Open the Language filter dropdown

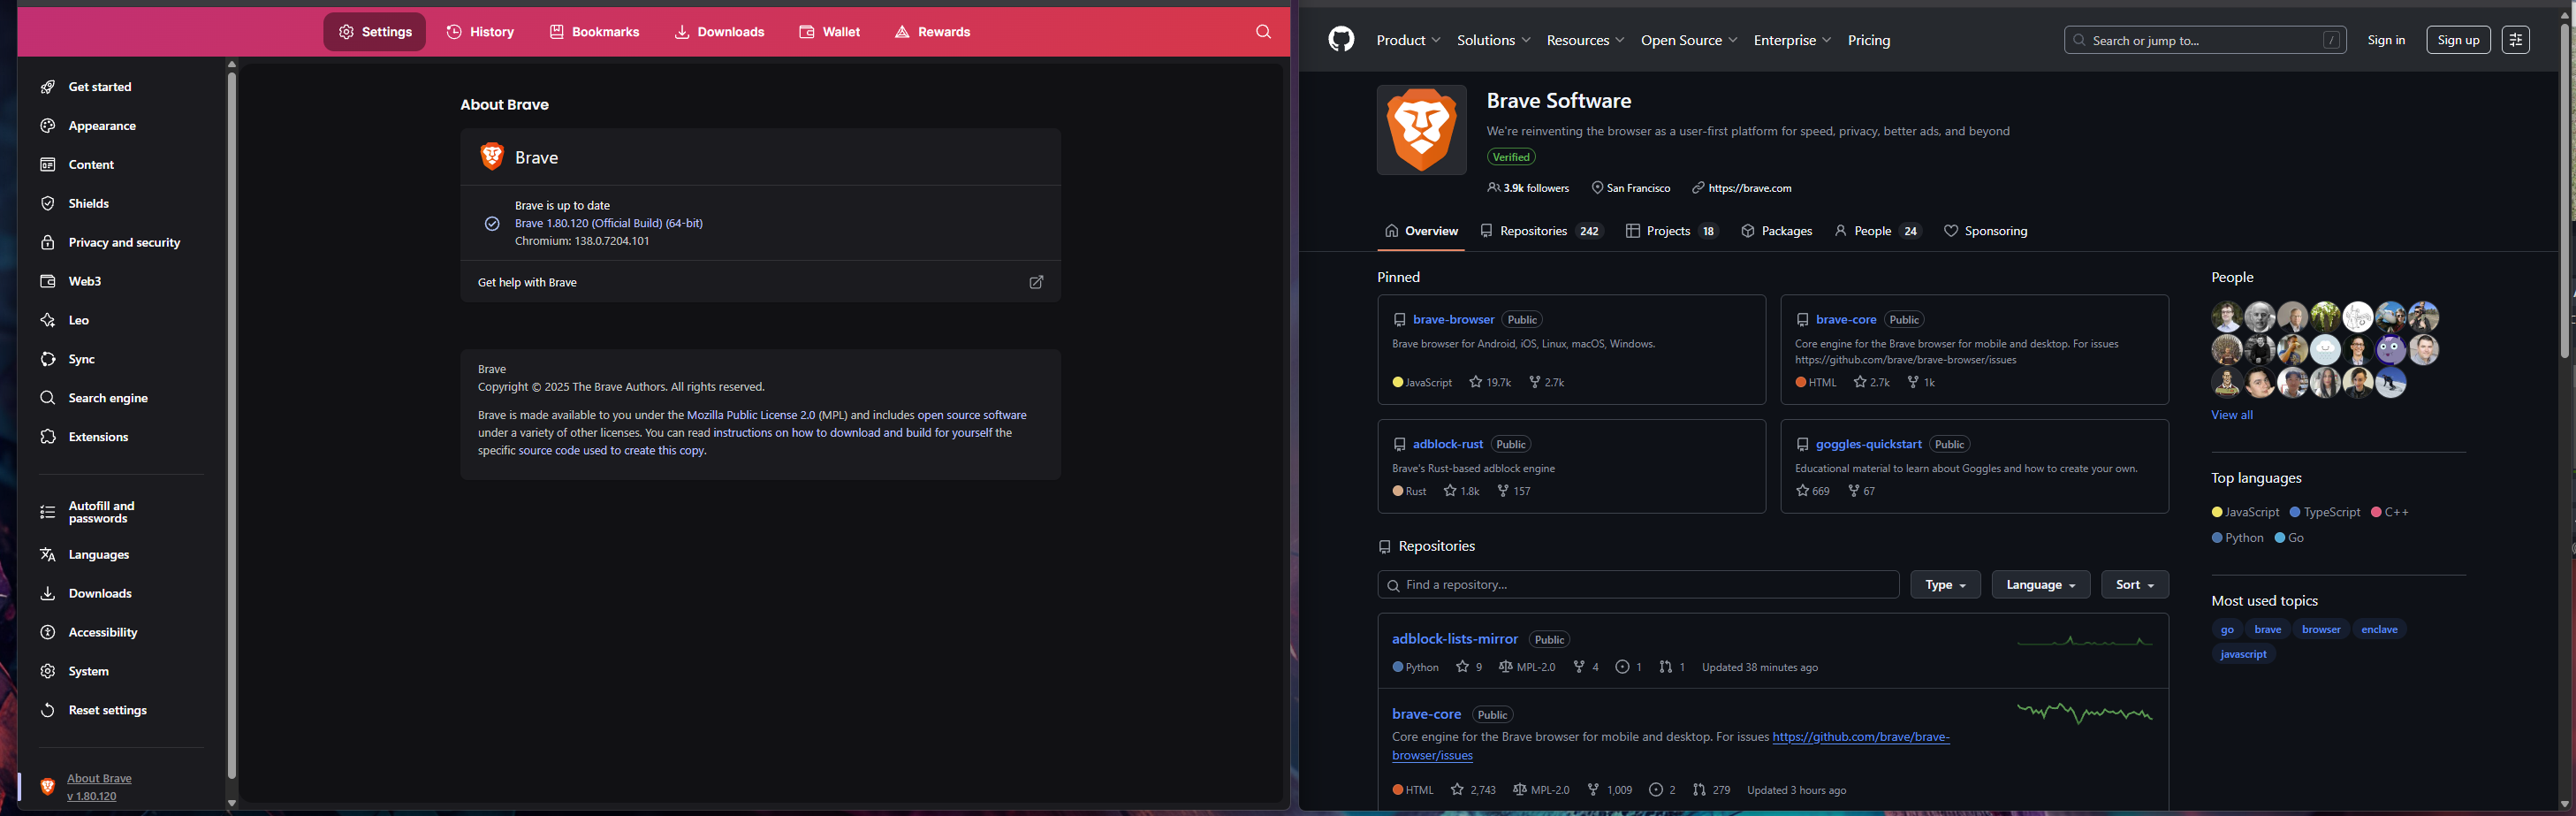(x=2040, y=585)
